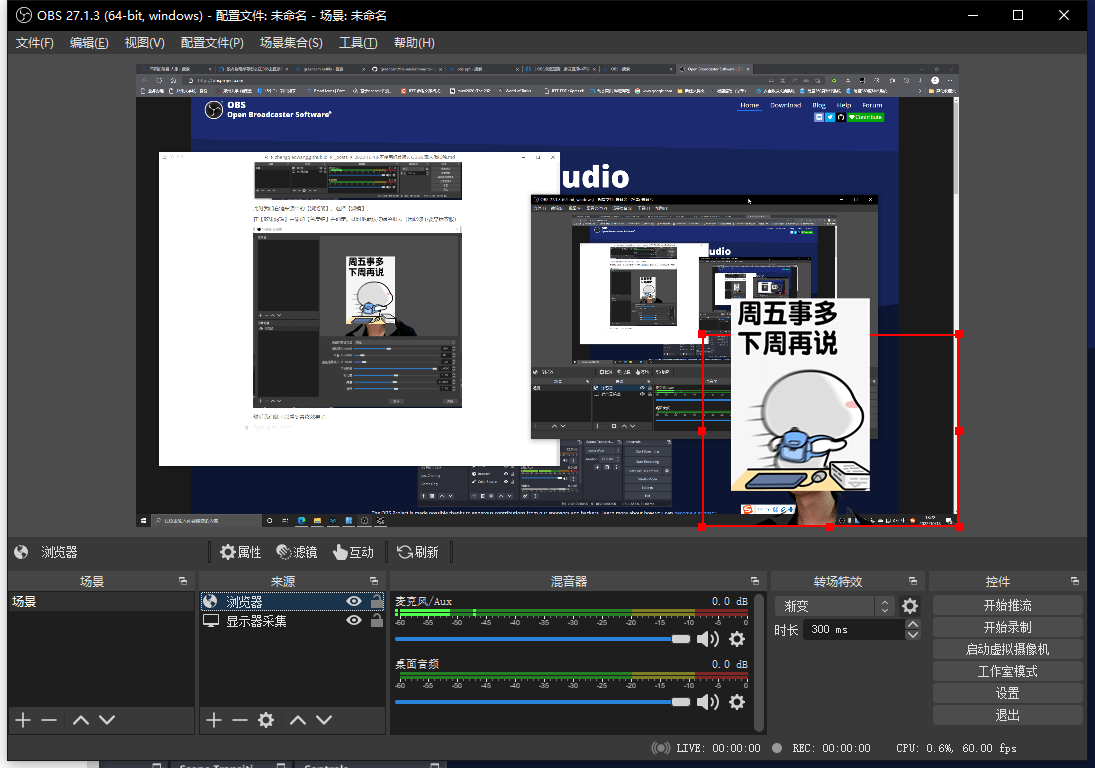
Task: Adjust the 桌面音频 volume slider
Action: pyautogui.click(x=543, y=702)
